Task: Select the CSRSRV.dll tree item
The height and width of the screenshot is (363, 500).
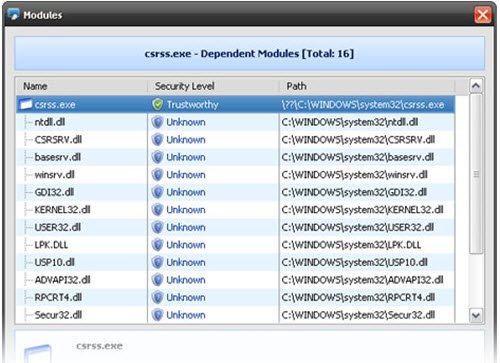Action: pyautogui.click(x=58, y=140)
